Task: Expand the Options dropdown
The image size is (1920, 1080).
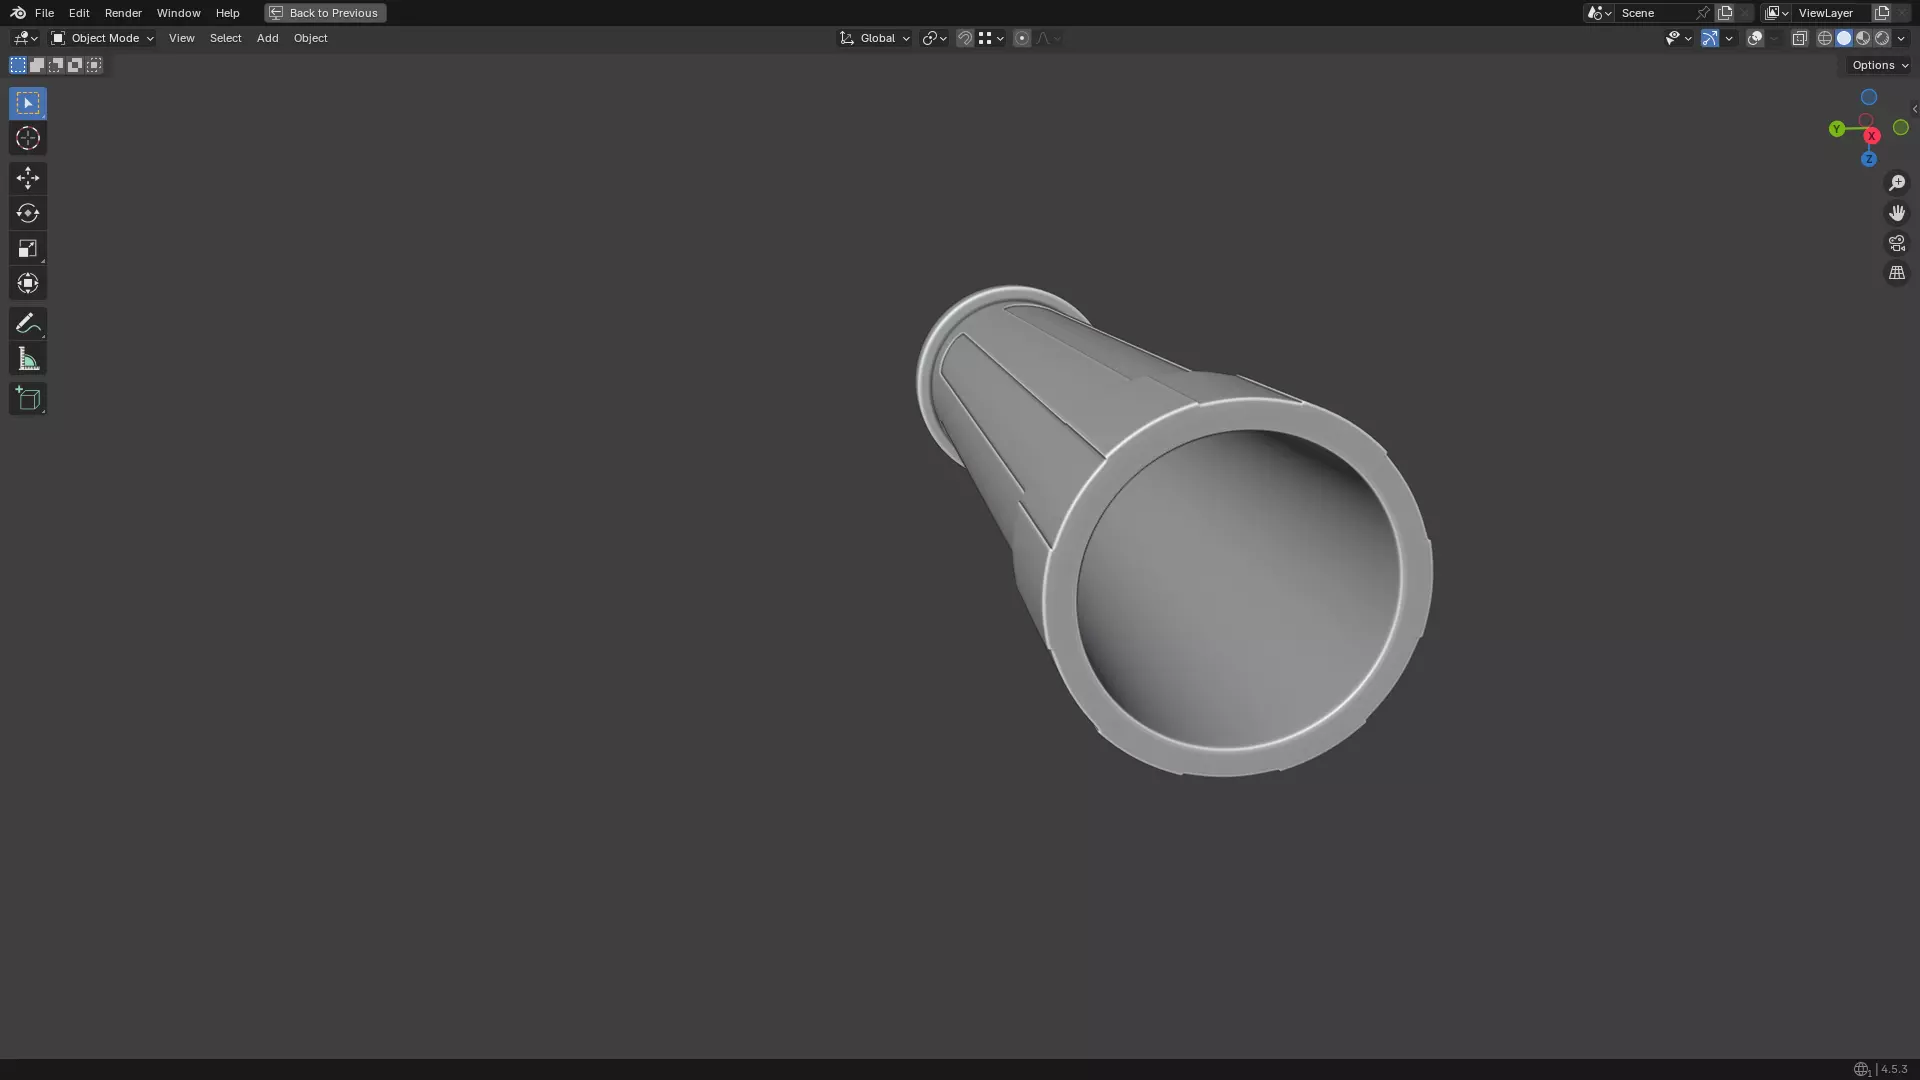Action: 1879,65
